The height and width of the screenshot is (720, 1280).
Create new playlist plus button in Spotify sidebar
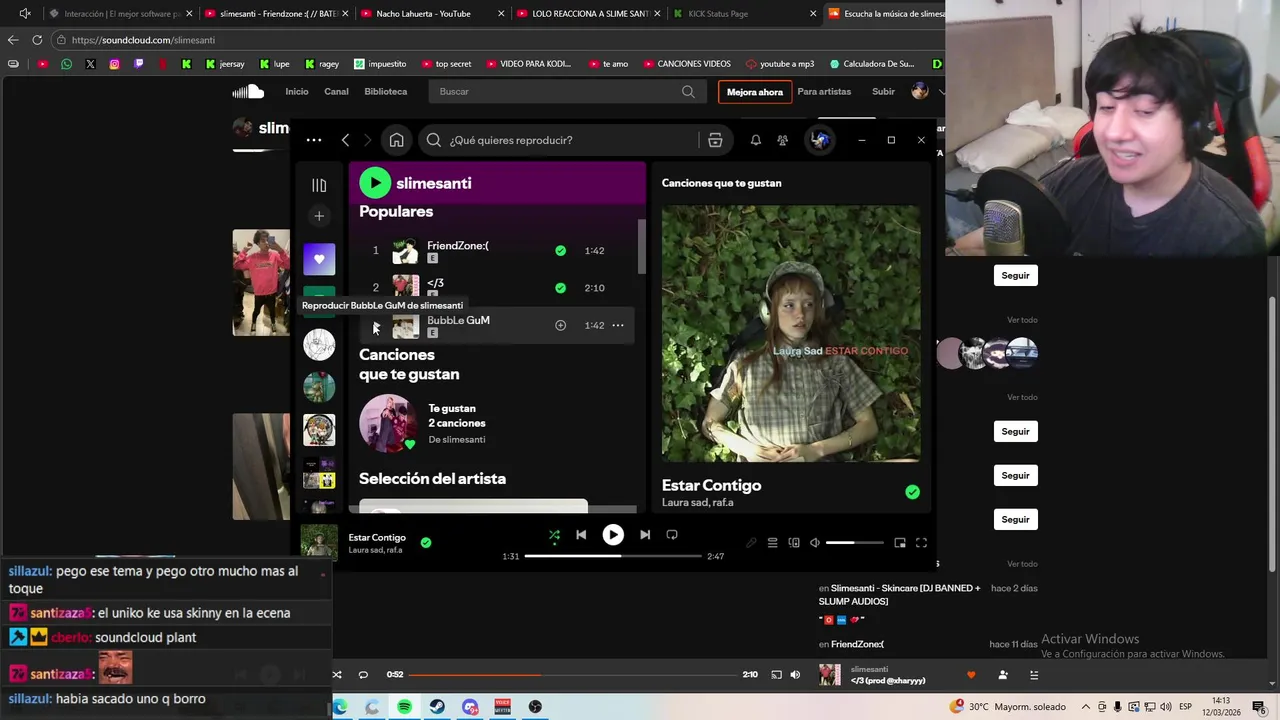(319, 216)
